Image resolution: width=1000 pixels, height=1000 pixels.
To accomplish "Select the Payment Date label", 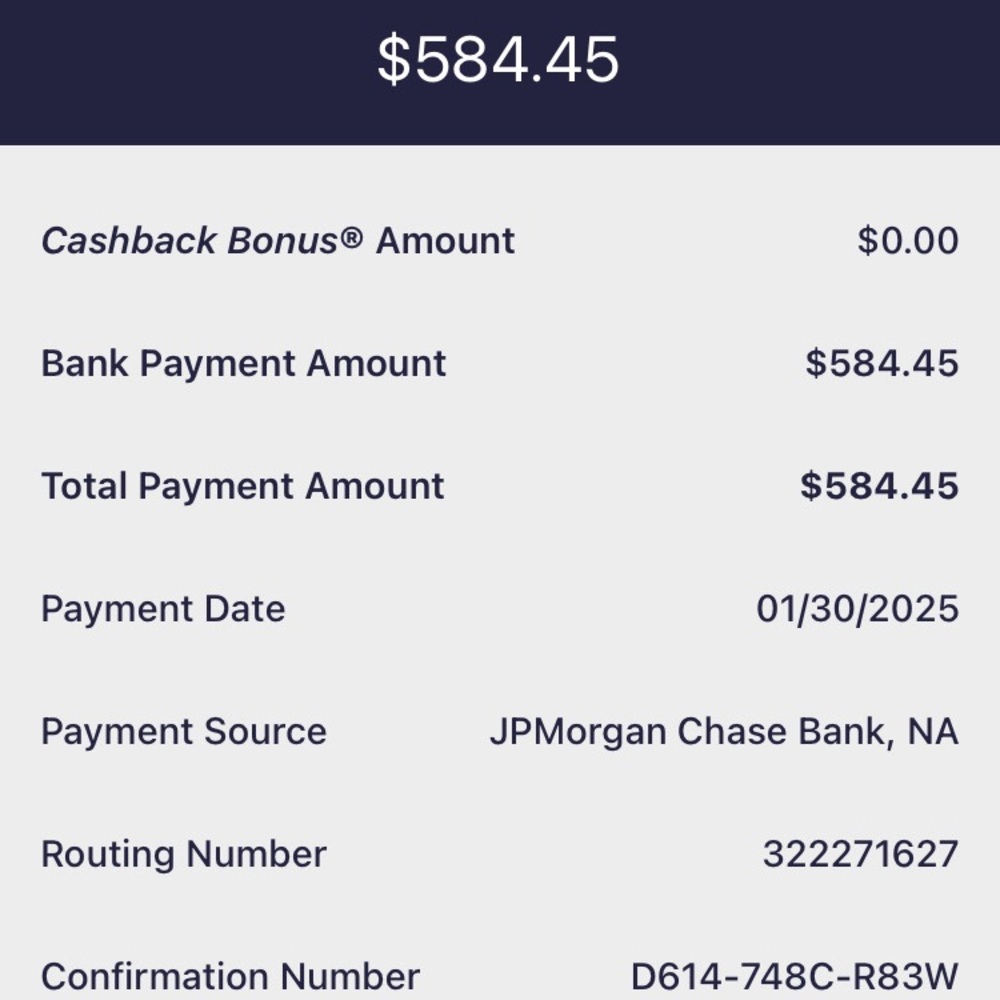I will (163, 609).
